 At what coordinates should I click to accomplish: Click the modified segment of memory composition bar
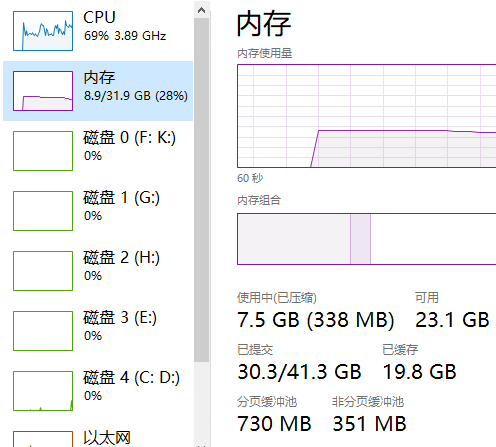pyautogui.click(x=360, y=239)
